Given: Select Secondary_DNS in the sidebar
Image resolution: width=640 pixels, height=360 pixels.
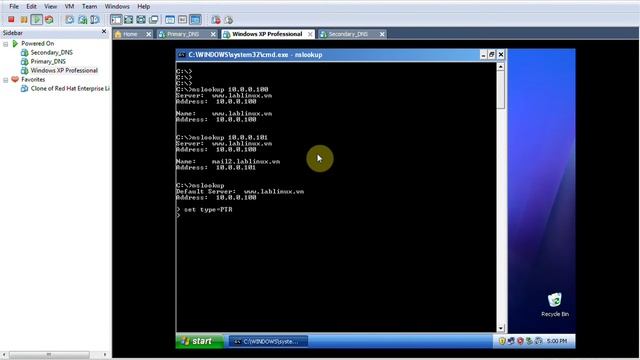Looking at the screenshot, I should pos(51,52).
